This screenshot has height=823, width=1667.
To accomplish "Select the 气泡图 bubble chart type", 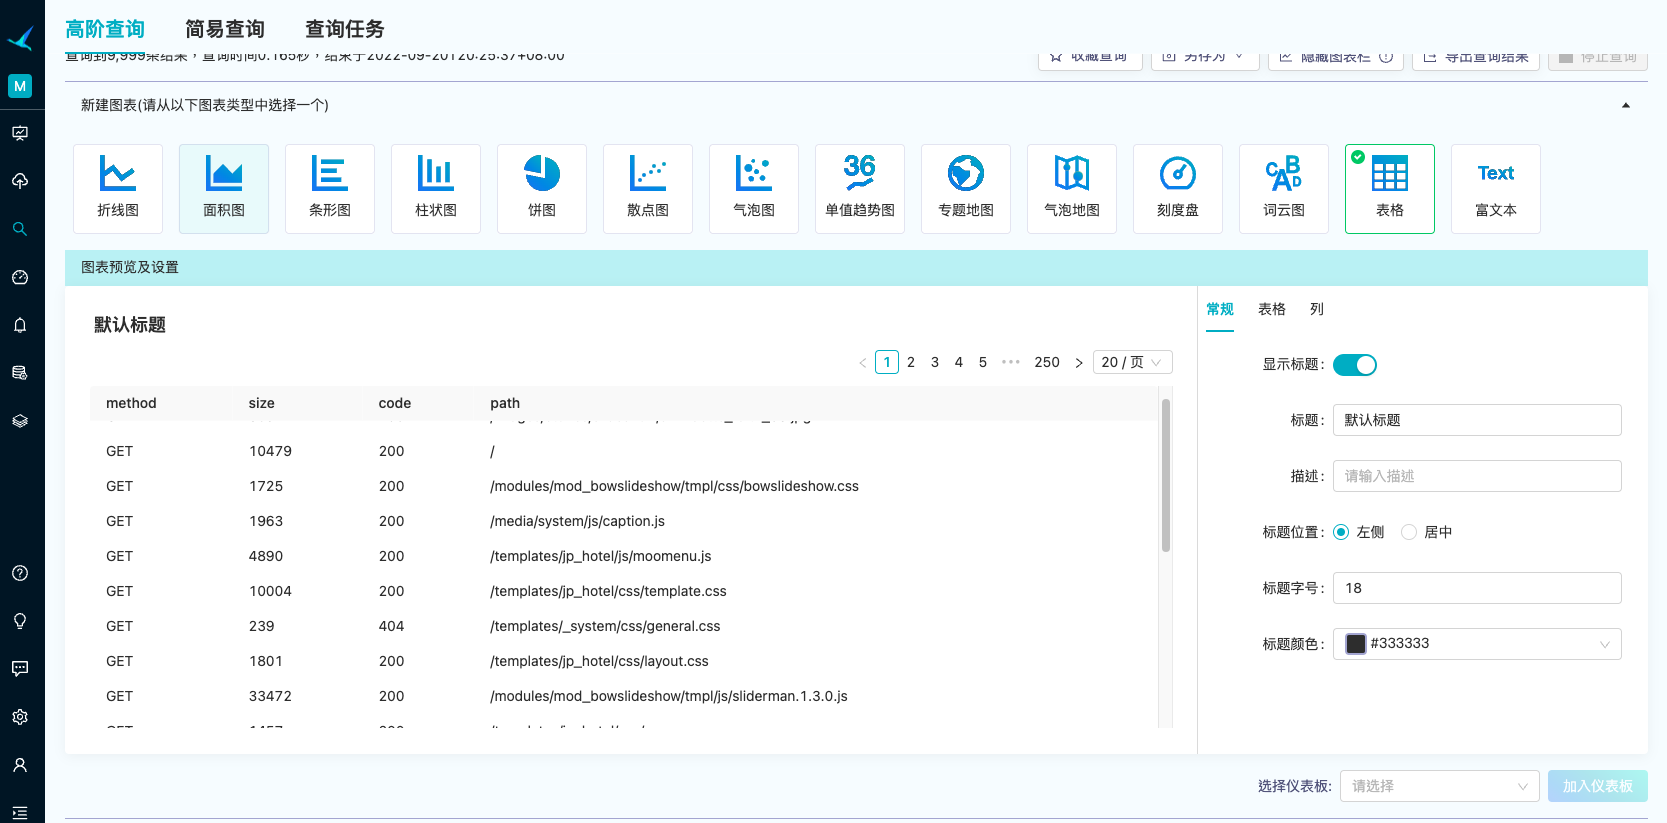I will pyautogui.click(x=754, y=189).
